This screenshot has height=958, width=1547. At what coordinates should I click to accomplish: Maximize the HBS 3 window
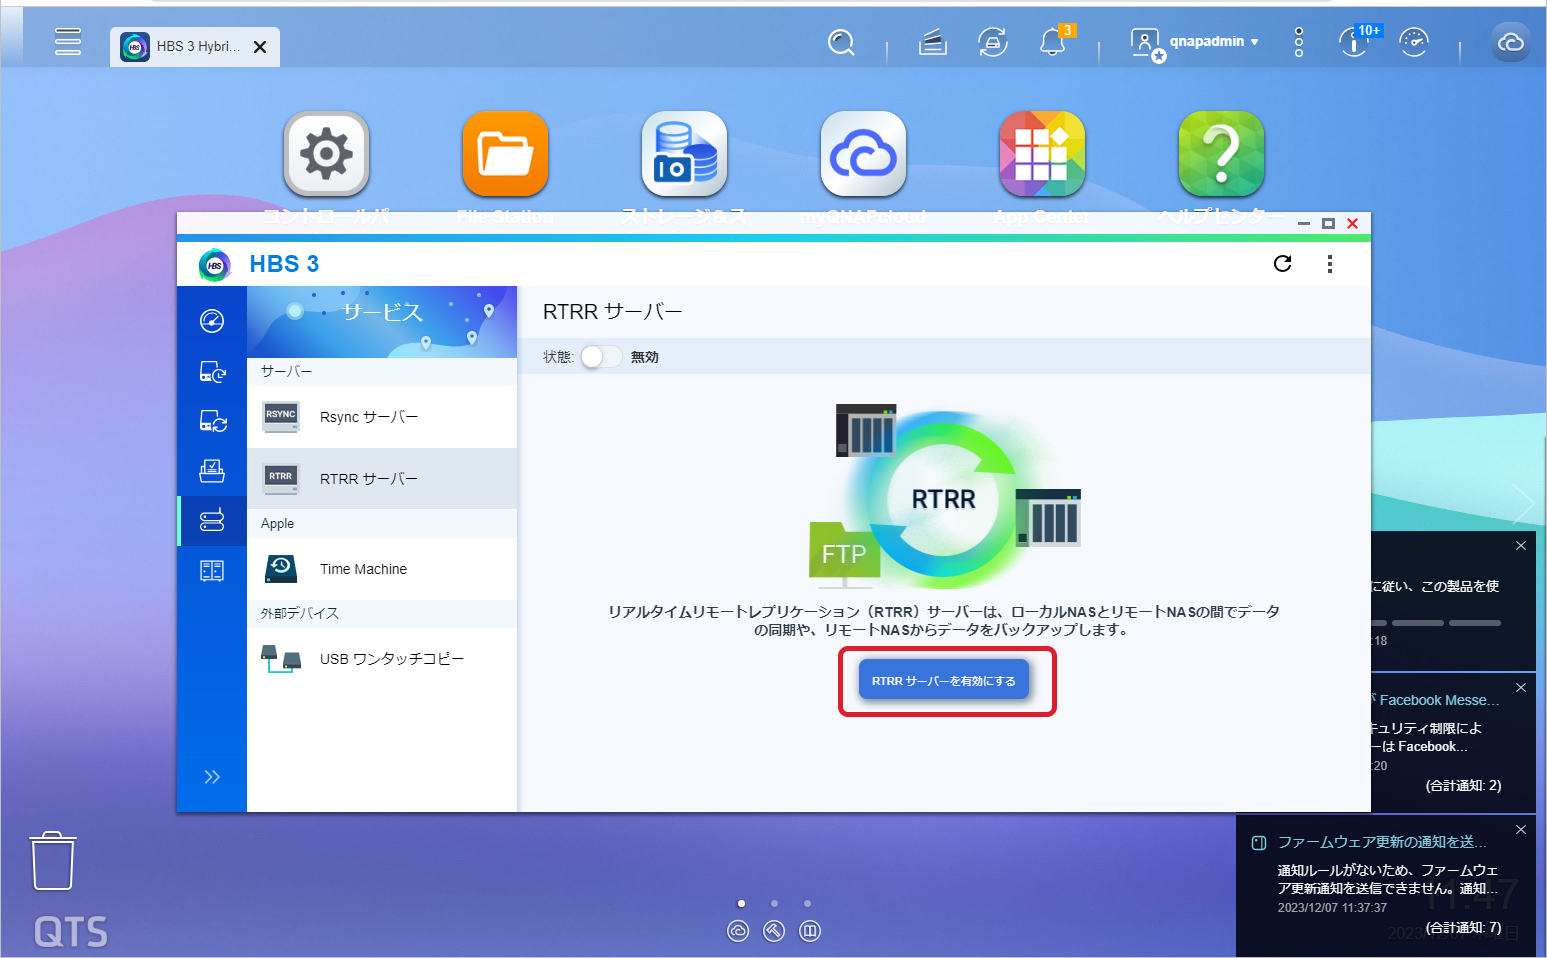1328,224
